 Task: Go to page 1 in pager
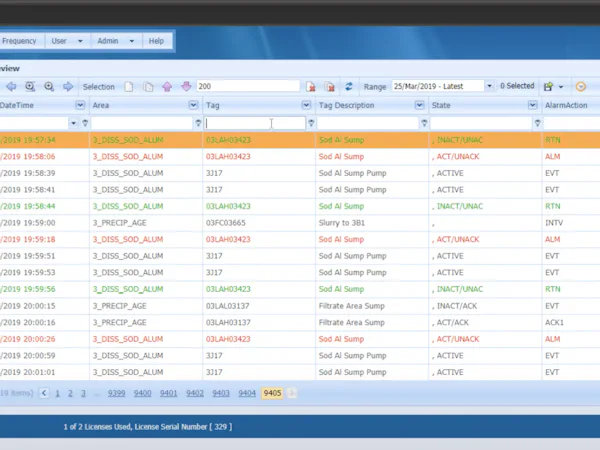tap(57, 393)
